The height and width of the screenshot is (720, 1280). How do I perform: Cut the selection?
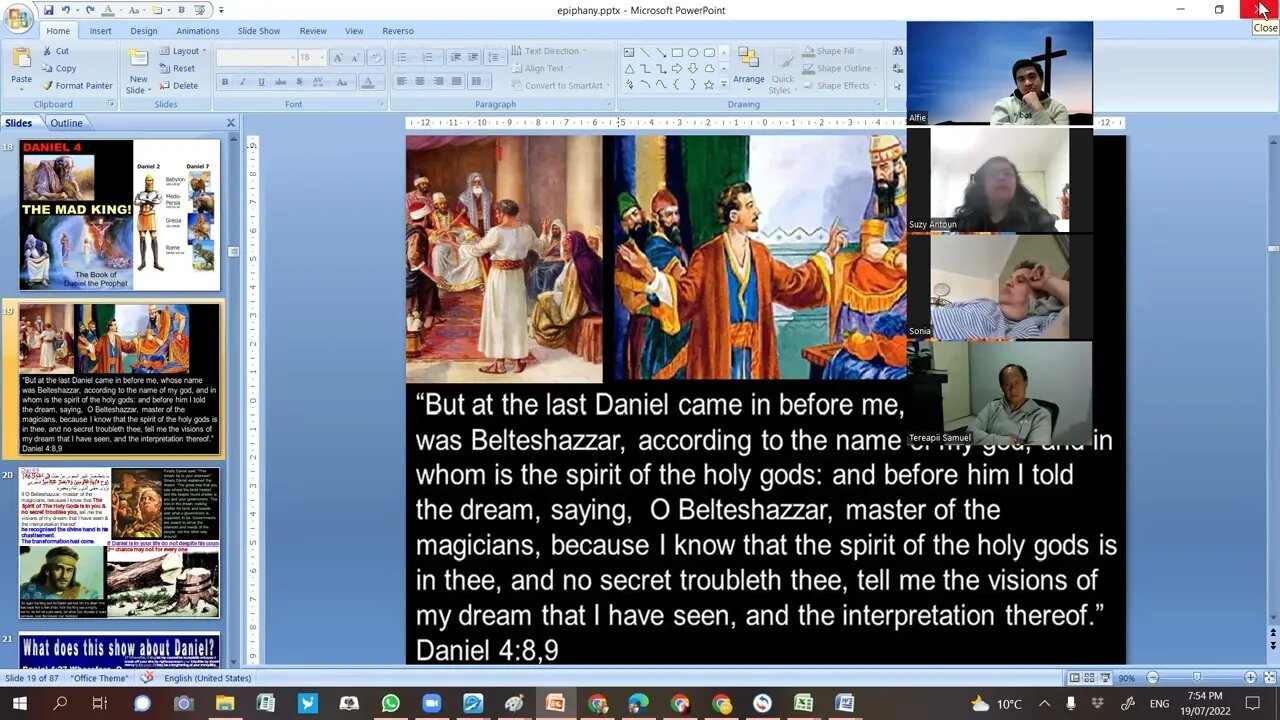[x=55, y=51]
